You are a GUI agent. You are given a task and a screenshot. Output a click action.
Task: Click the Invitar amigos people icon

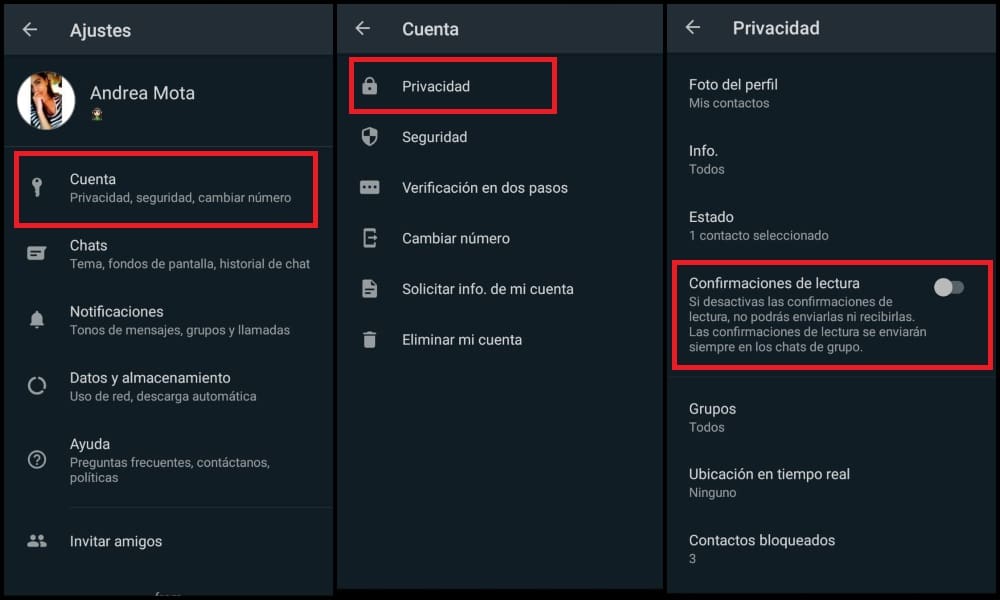(36, 541)
